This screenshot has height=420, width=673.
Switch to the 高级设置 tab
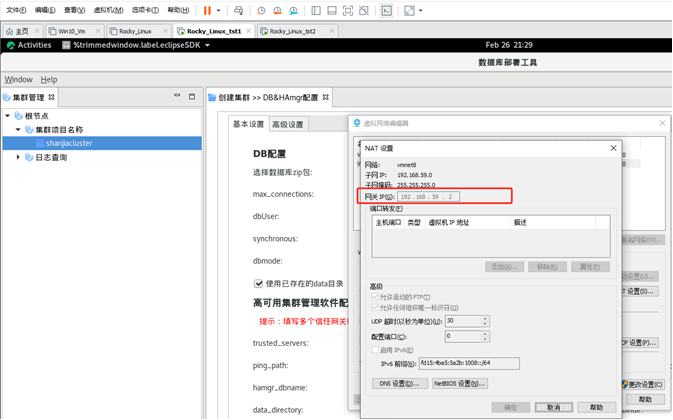click(x=288, y=125)
